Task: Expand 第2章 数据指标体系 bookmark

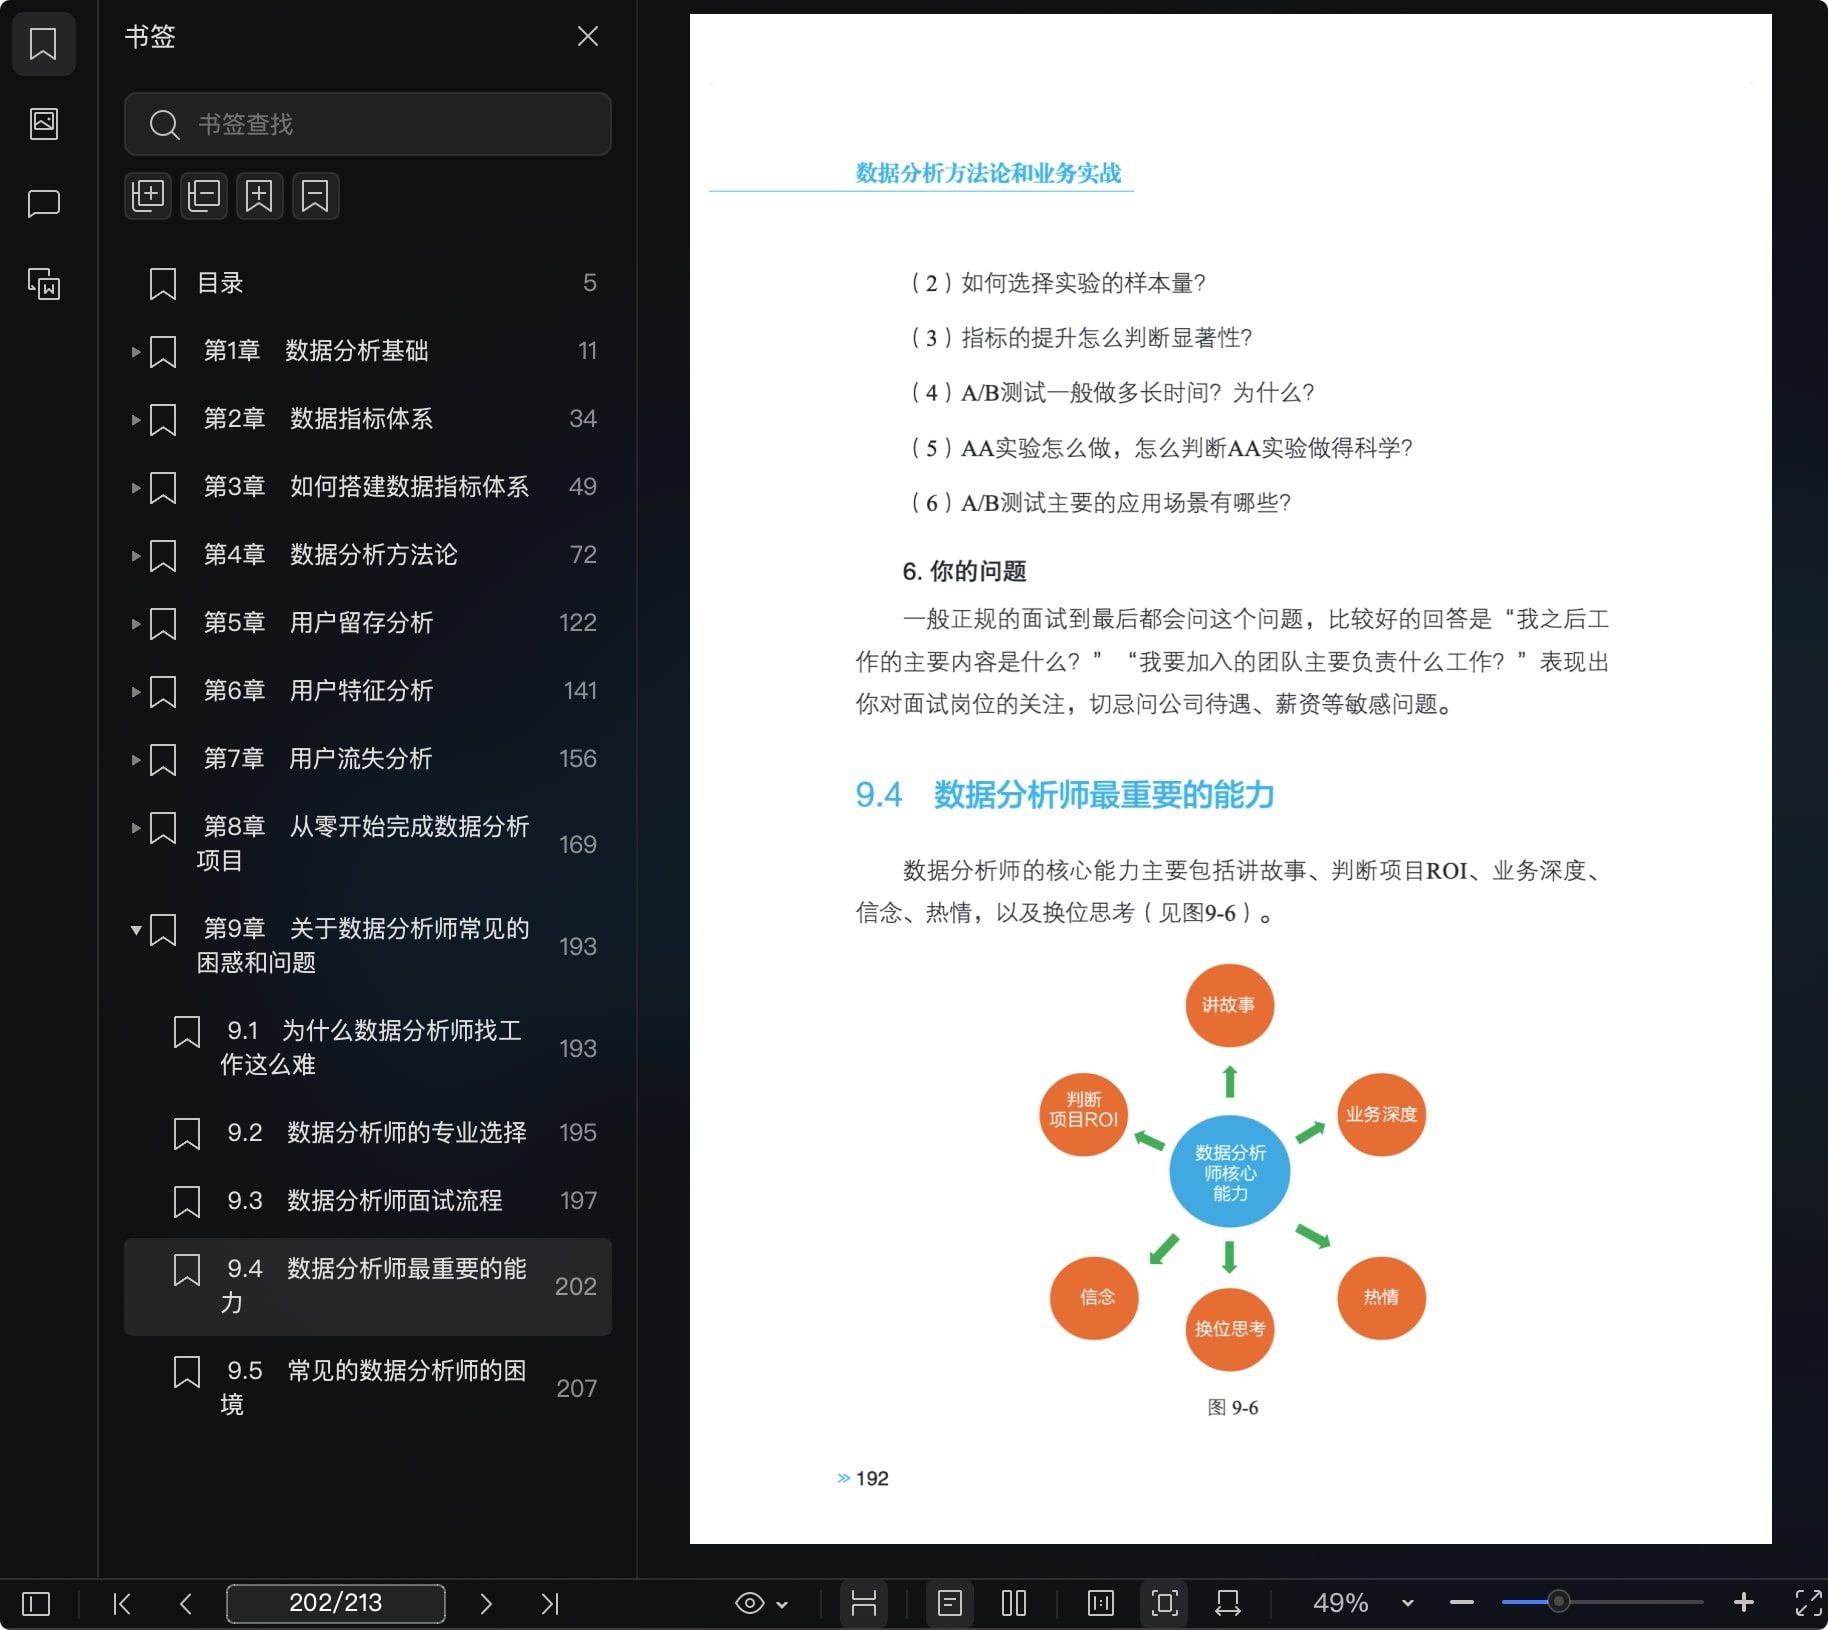Action: 136,420
